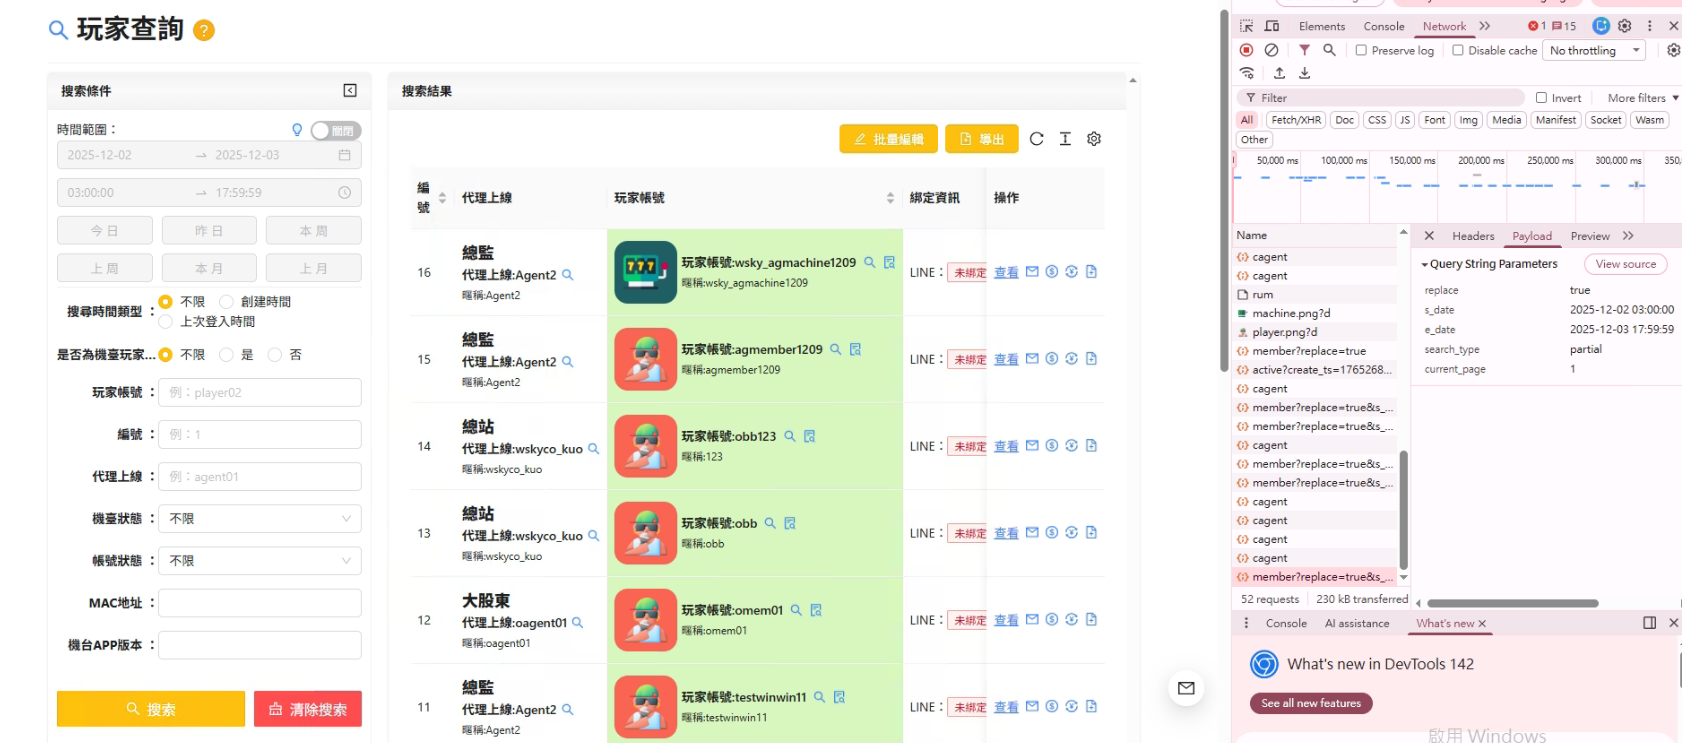Image resolution: width=1682 pixels, height=743 pixels.
Task: Click the dollar coin icon for agmember1209
Action: (1052, 359)
